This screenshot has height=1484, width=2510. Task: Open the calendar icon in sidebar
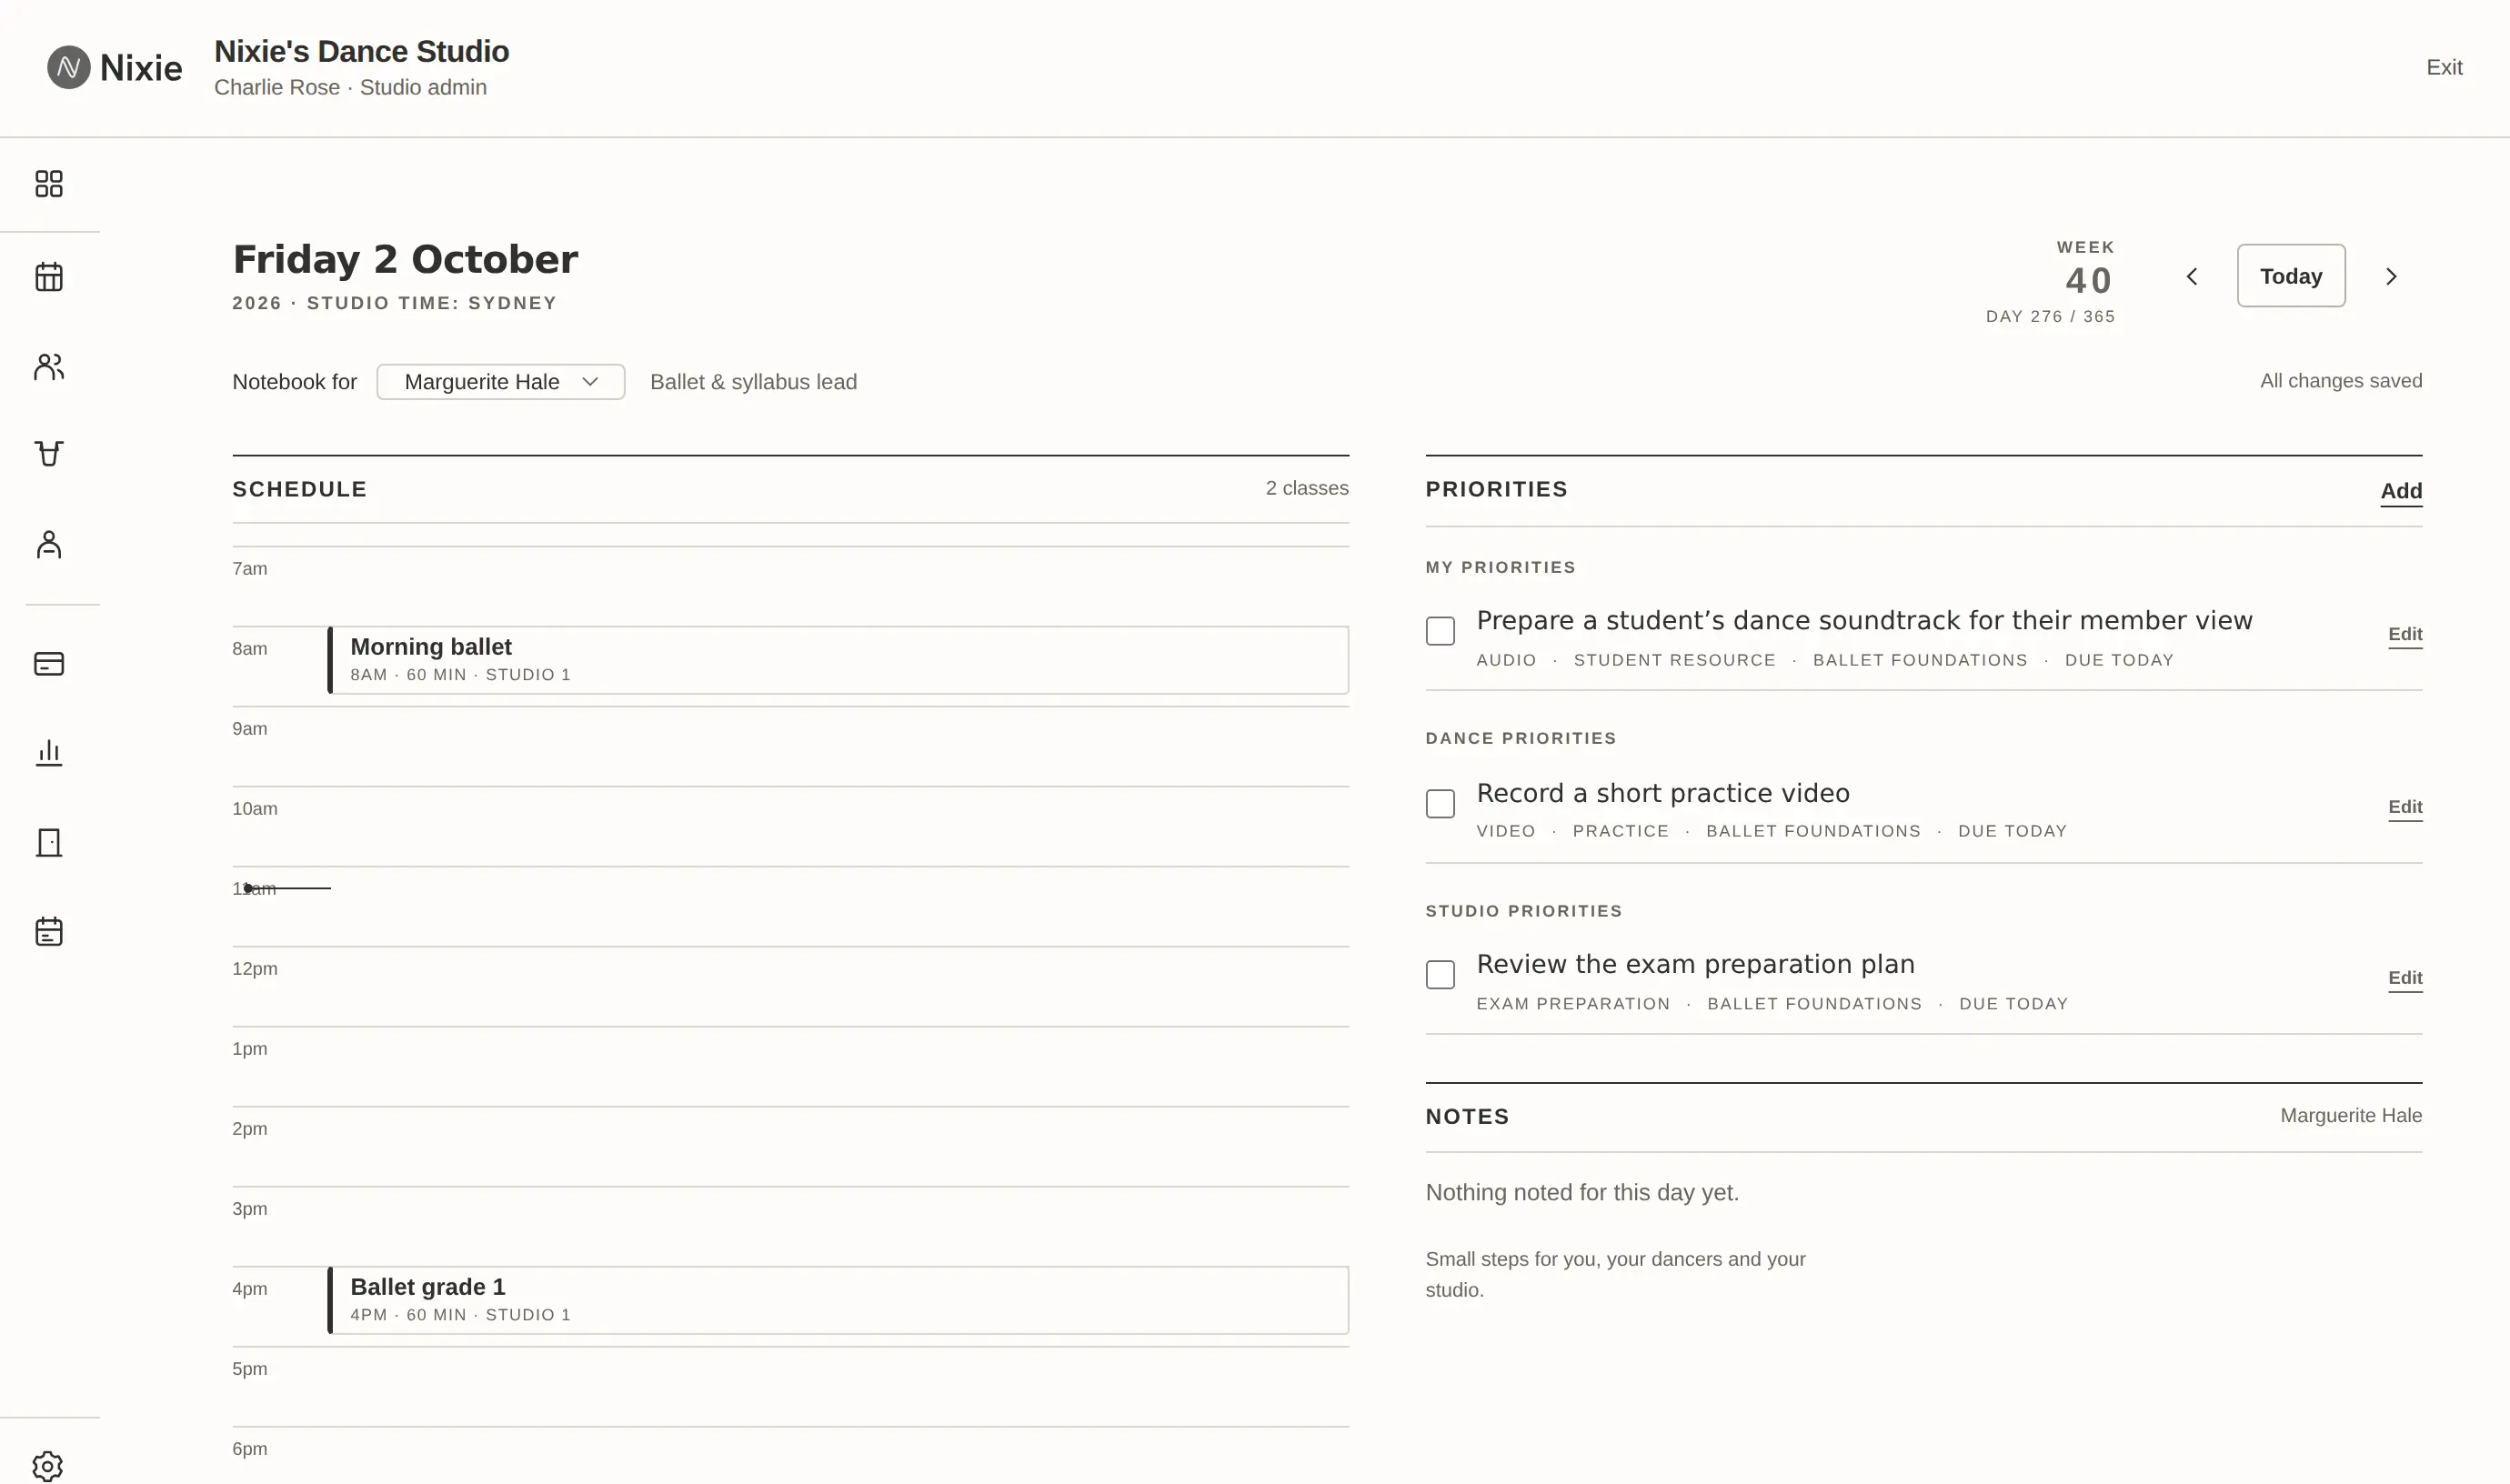point(49,277)
